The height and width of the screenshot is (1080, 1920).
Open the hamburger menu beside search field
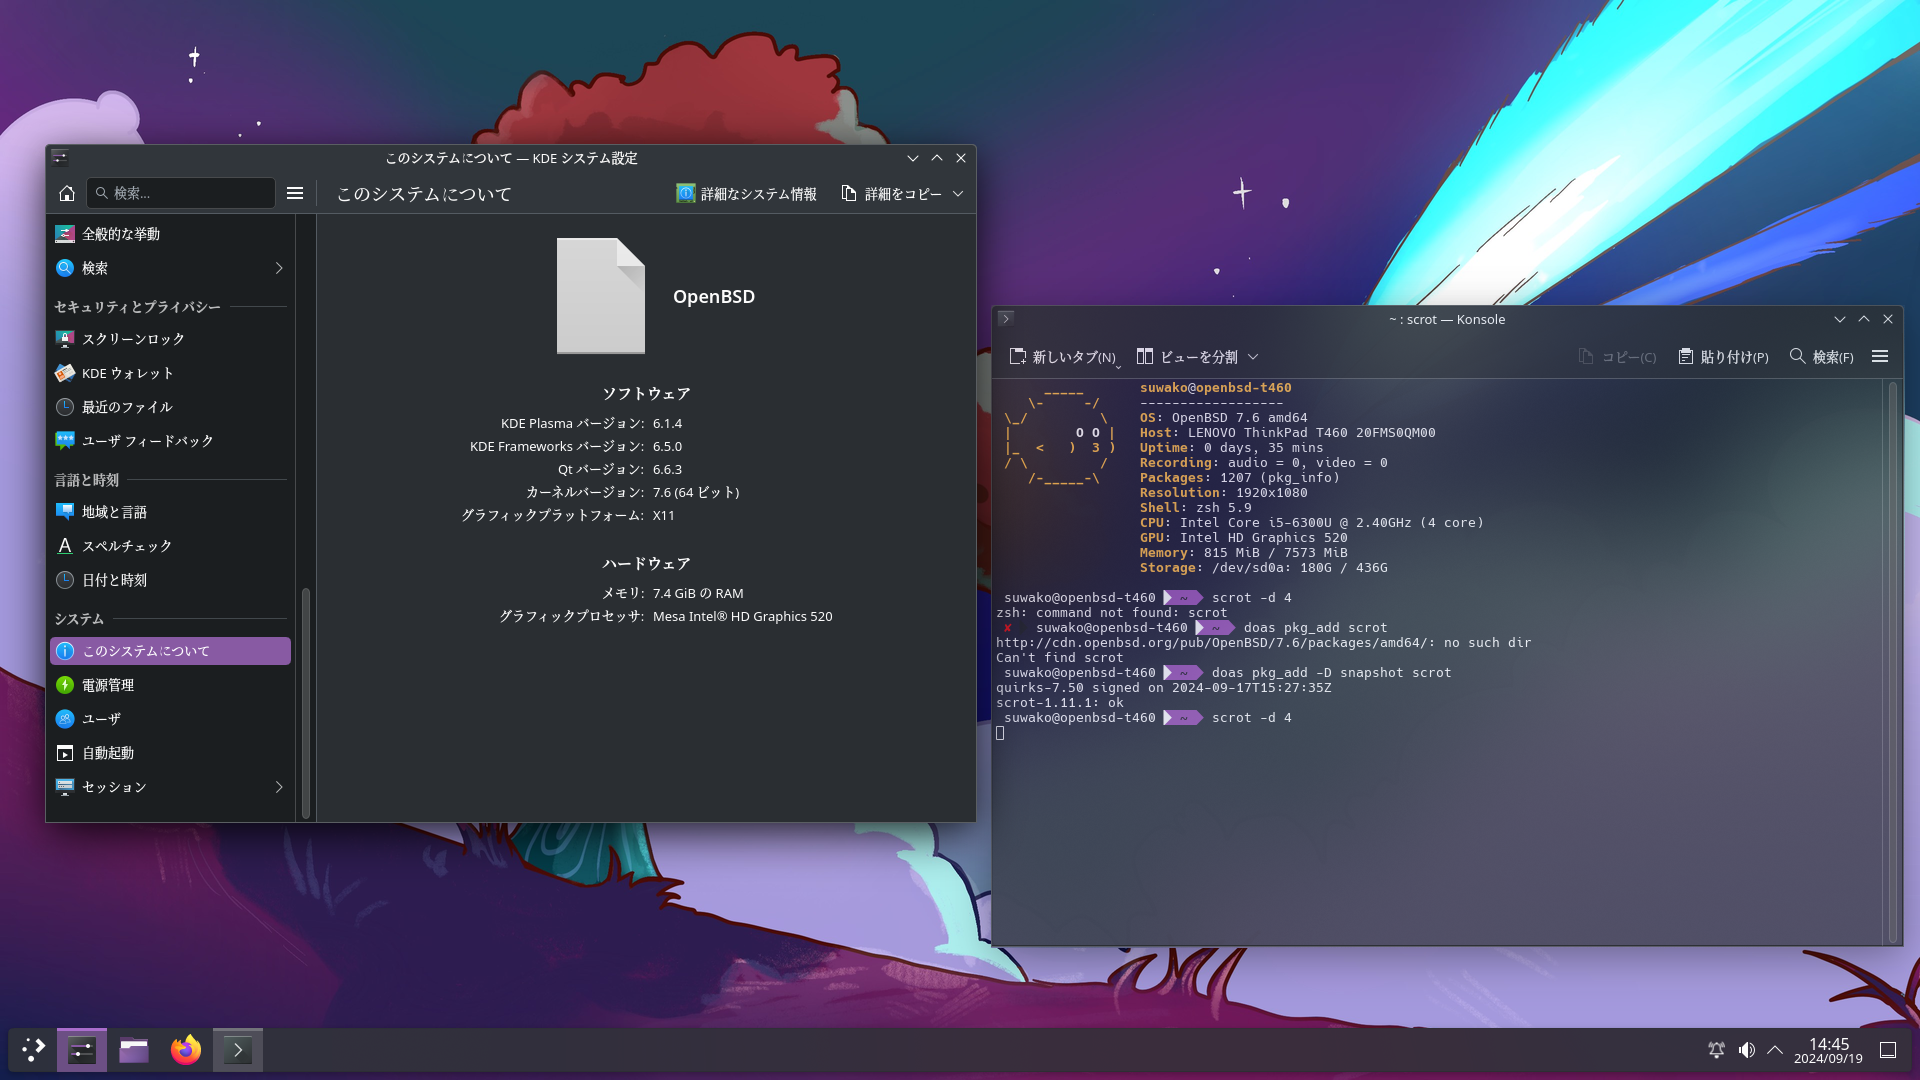coord(295,194)
